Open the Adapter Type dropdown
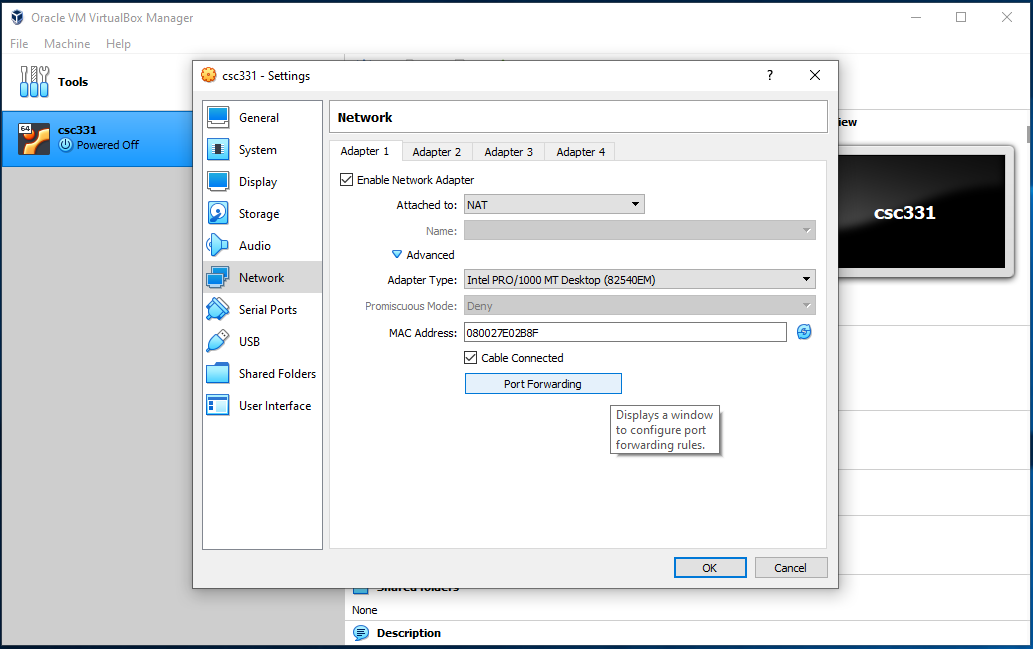Viewport: 1033px width, 649px height. [x=640, y=279]
